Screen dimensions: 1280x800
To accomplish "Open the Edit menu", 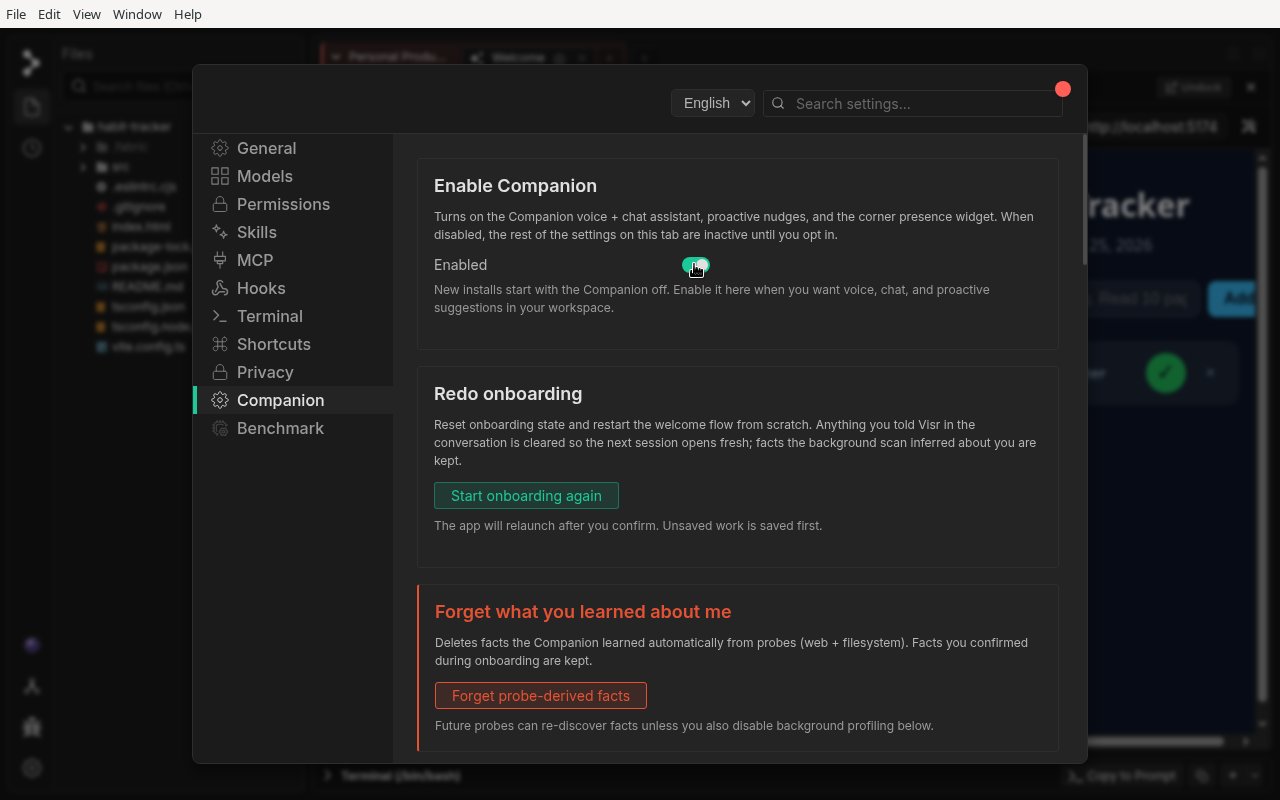I will click(49, 14).
